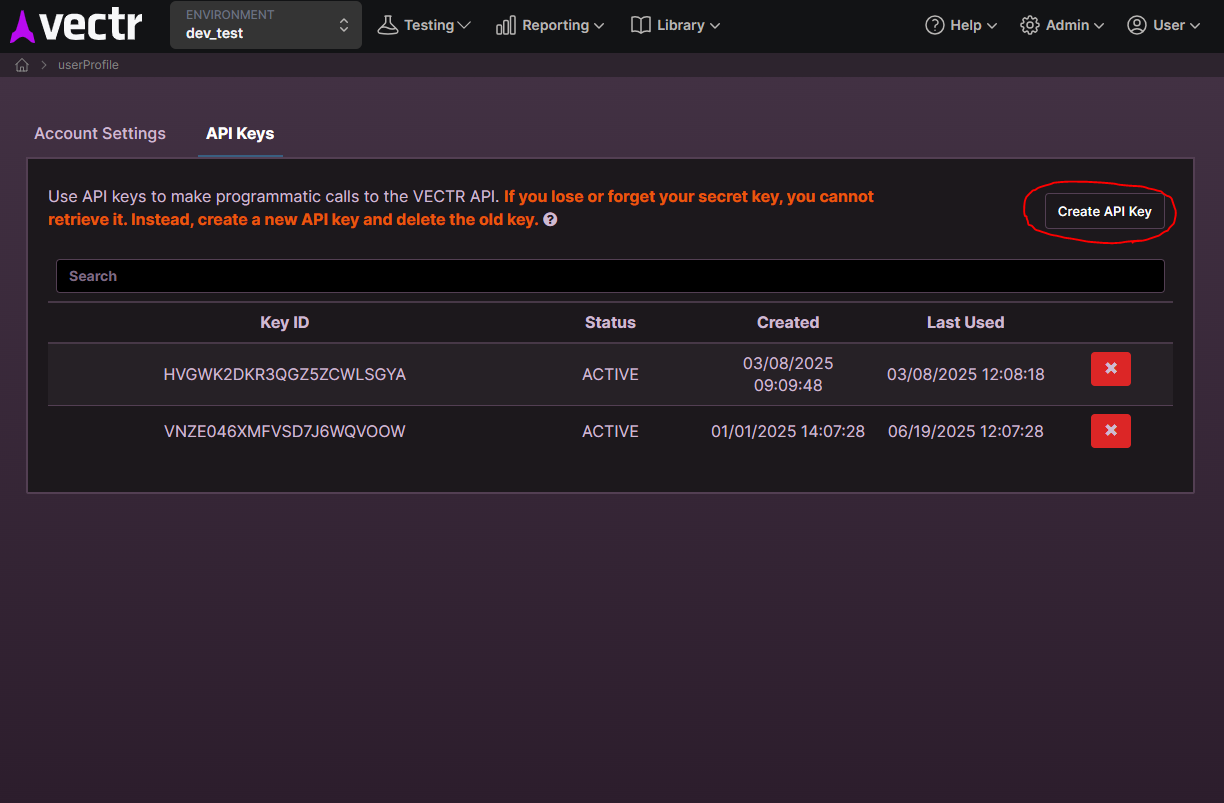
Task: Click the userProfile breadcrumb link
Action: 88,64
